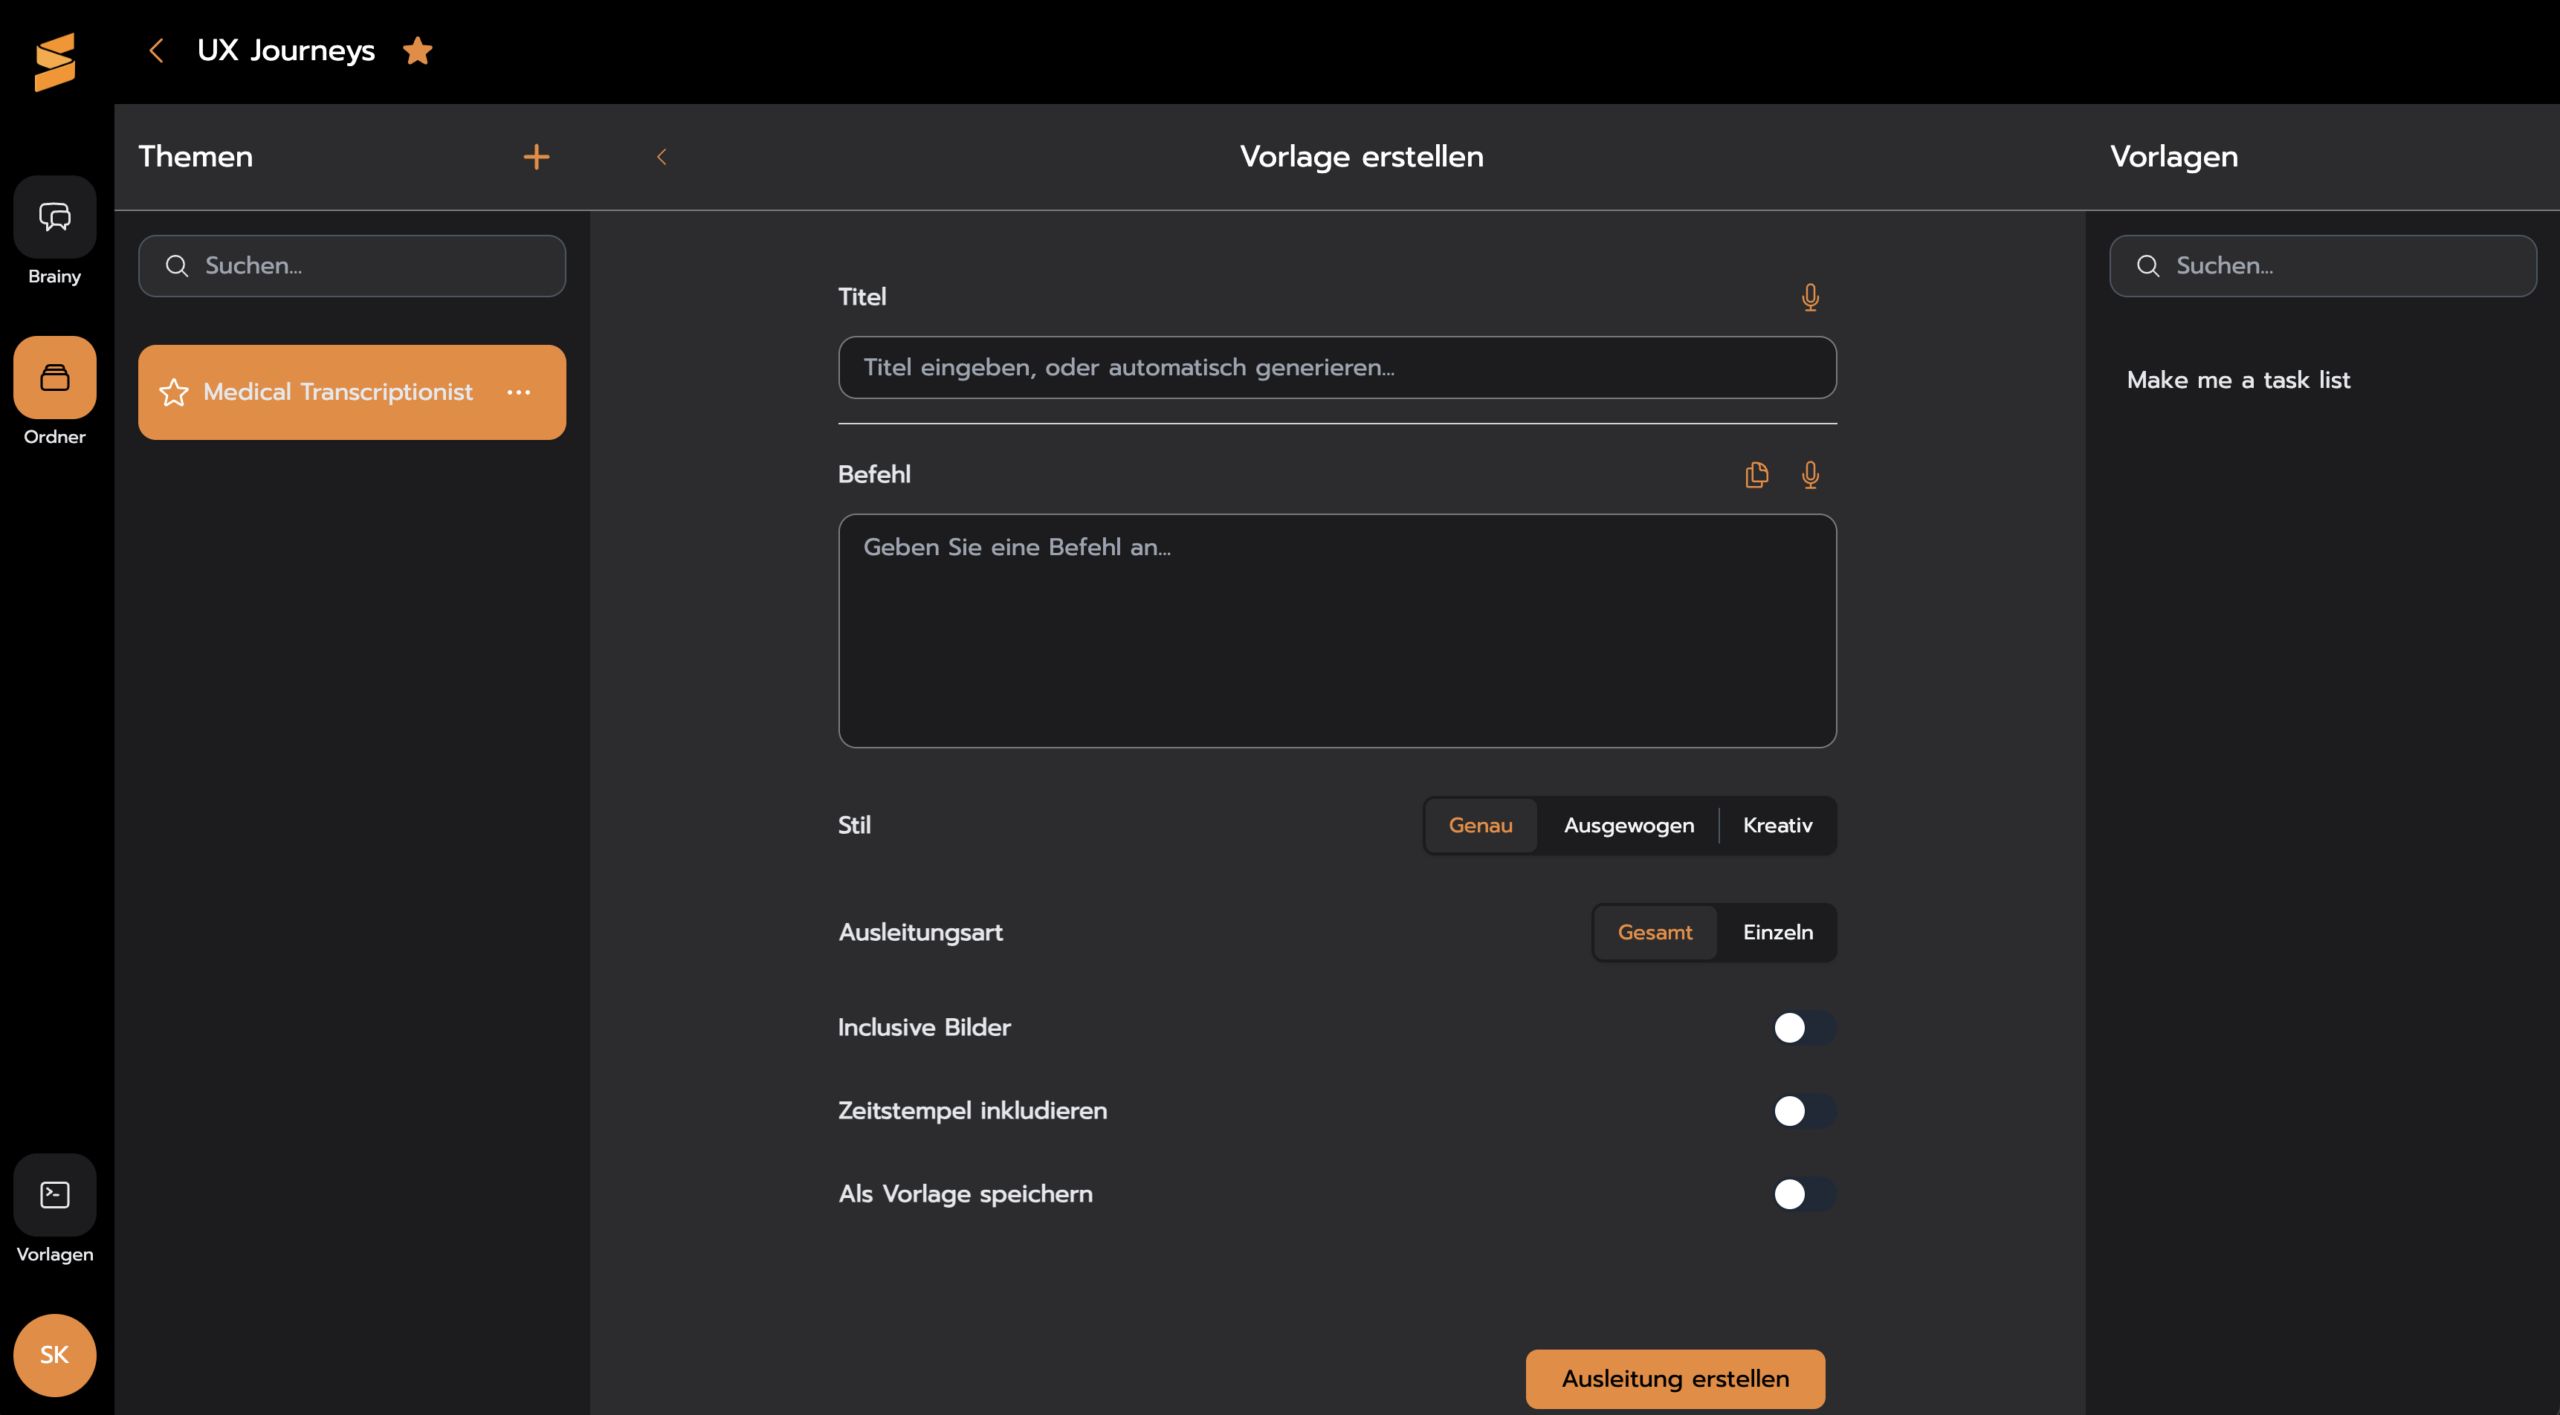
Task: Add a new topic with plus icon
Action: [x=536, y=157]
